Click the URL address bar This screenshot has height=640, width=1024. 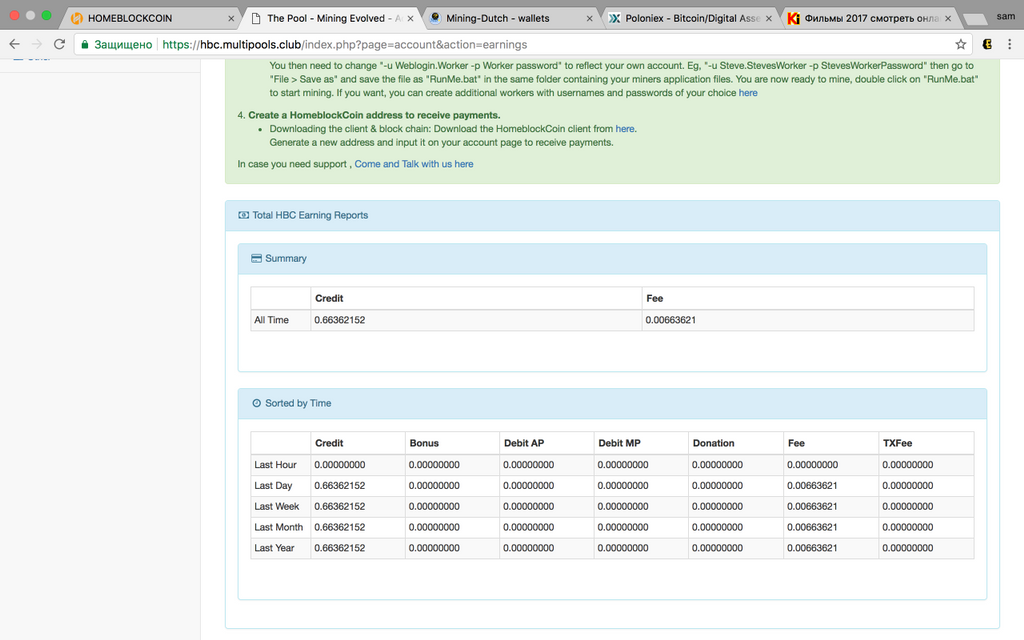500,44
